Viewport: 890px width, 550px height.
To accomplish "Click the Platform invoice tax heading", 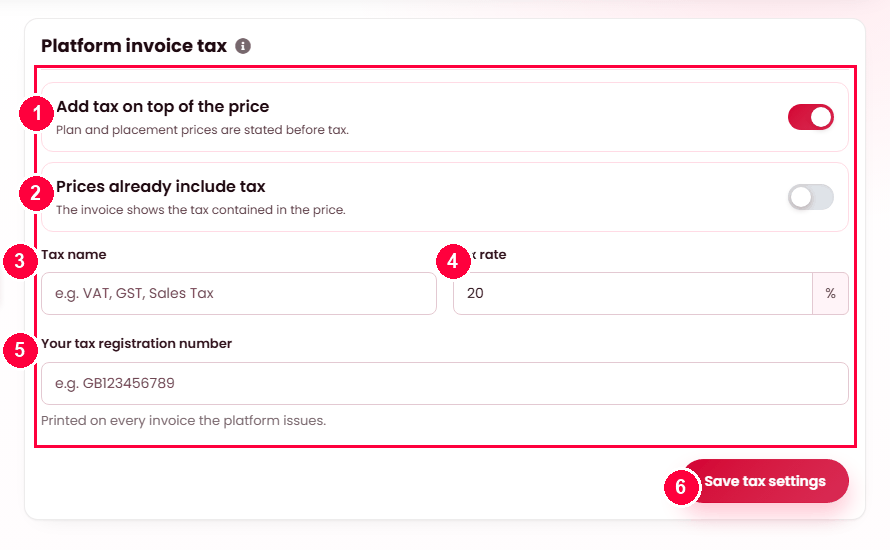I will [x=134, y=46].
